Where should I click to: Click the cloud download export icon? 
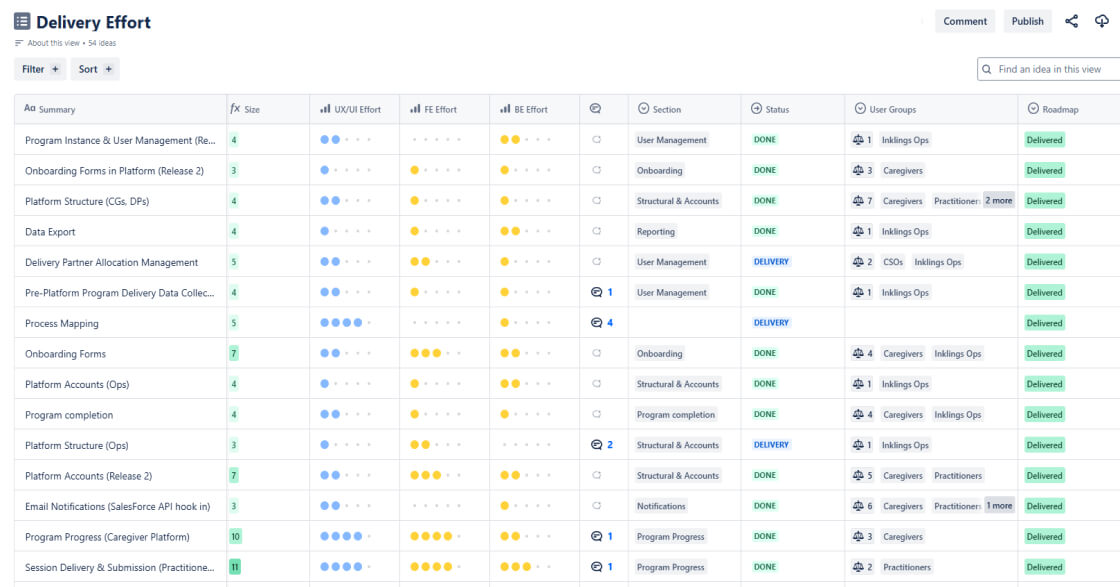click(x=1102, y=21)
